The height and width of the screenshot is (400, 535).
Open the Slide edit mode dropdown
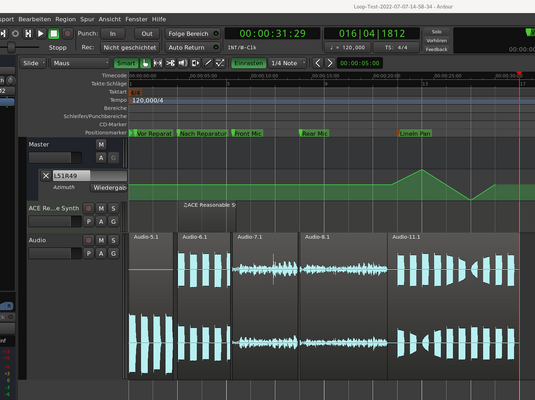click(33, 63)
